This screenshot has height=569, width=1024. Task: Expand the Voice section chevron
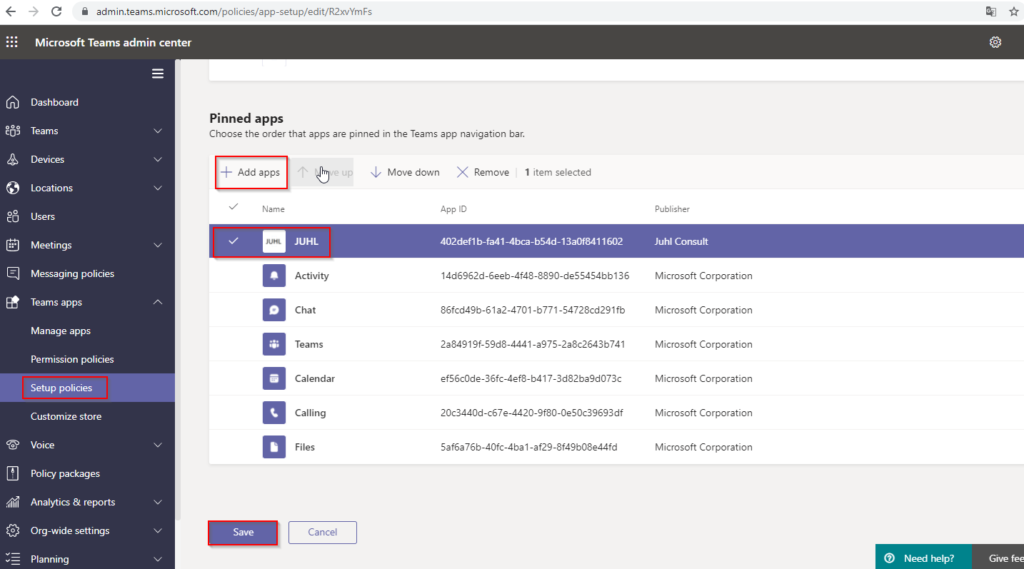click(x=158, y=445)
